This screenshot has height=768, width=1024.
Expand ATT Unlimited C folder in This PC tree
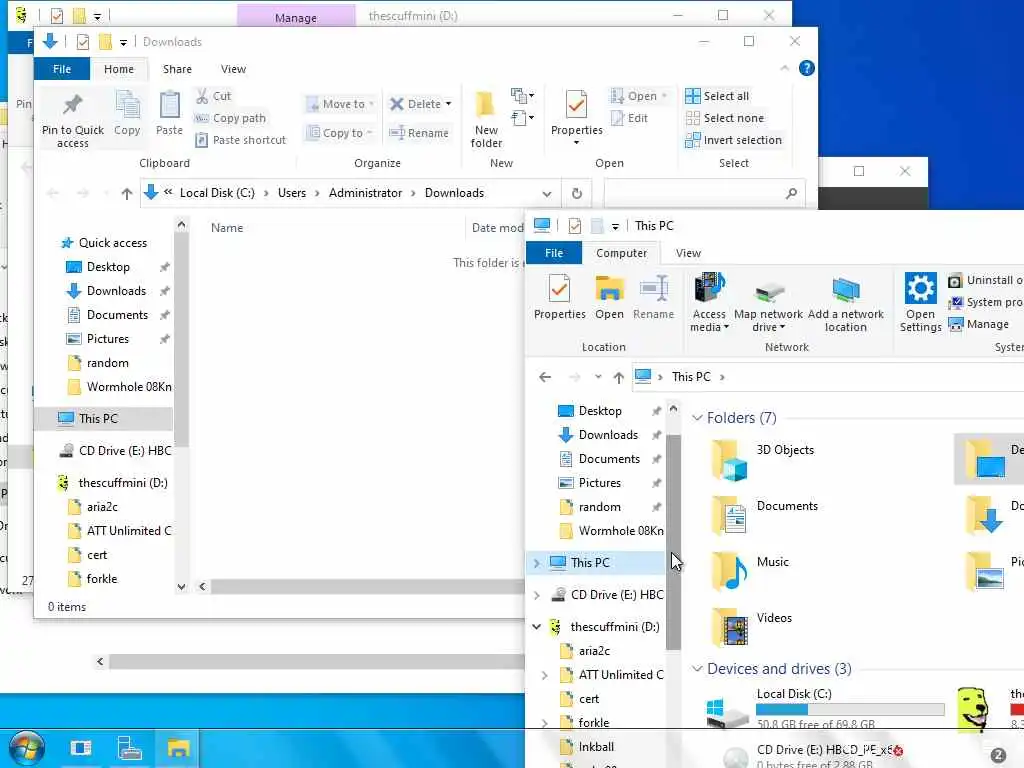(x=545, y=675)
